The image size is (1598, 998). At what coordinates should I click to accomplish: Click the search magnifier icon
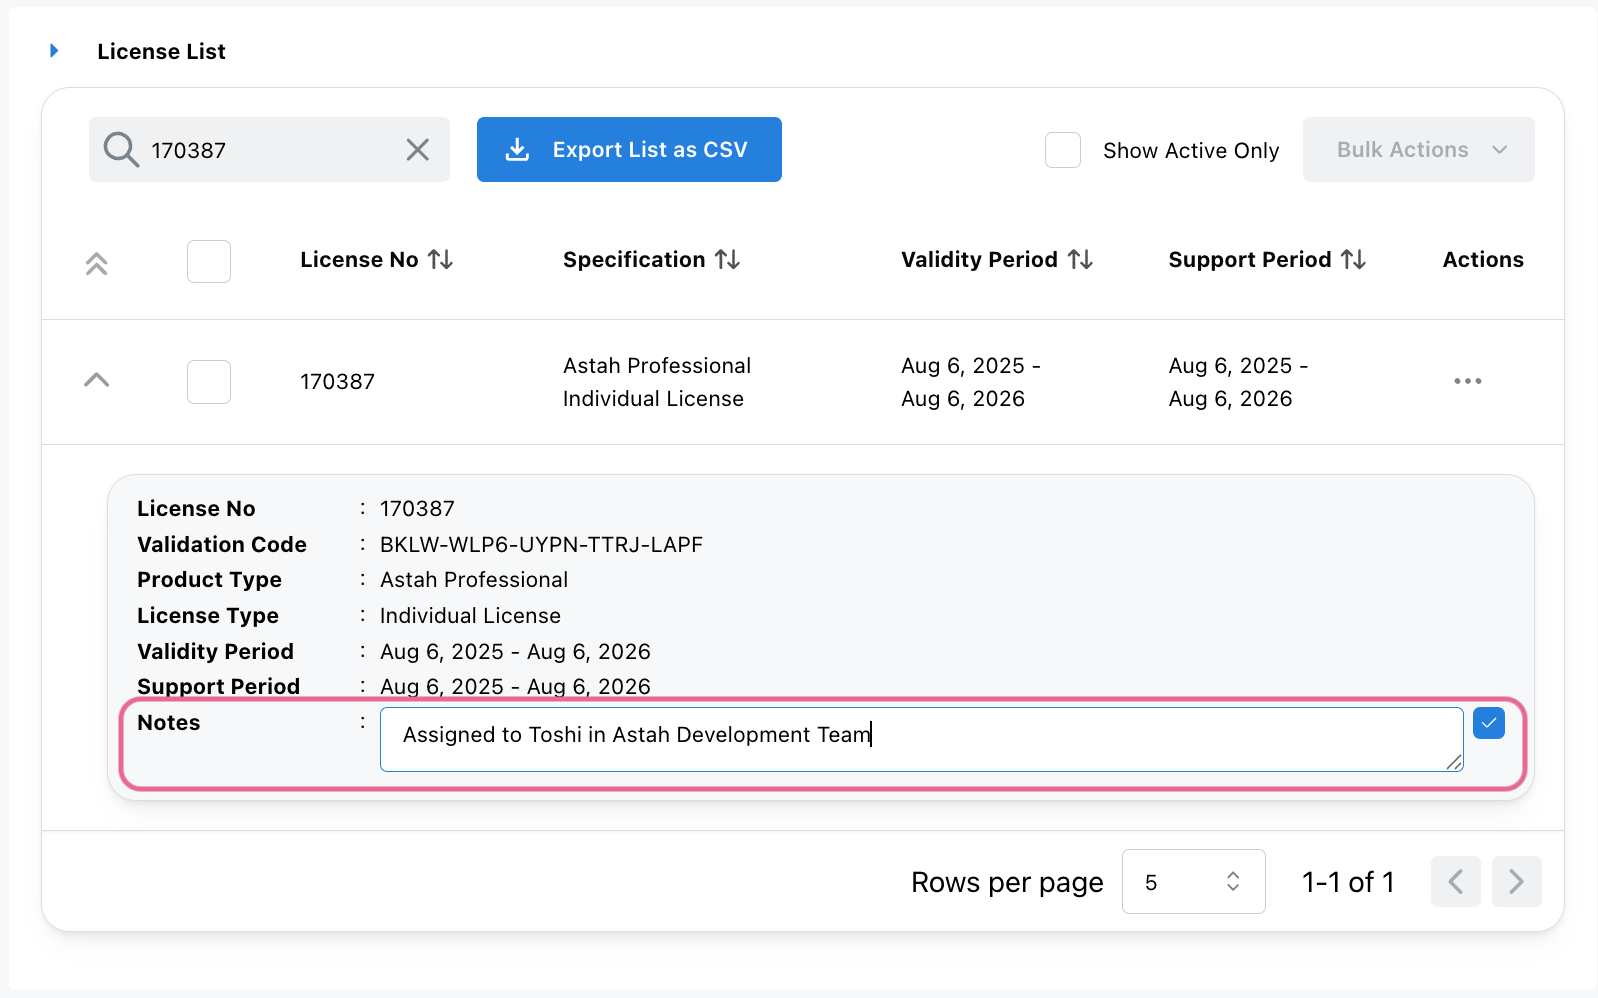[x=121, y=150]
